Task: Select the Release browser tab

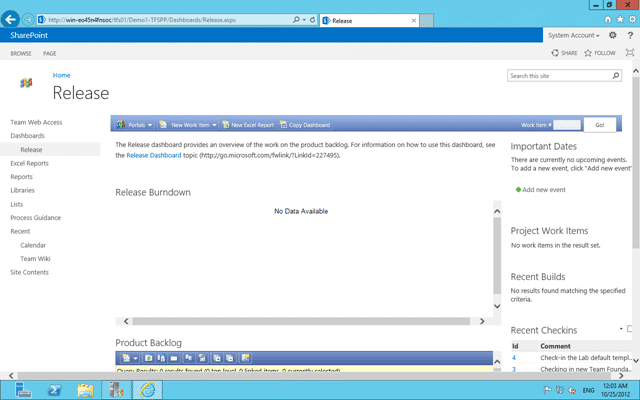Action: point(369,20)
